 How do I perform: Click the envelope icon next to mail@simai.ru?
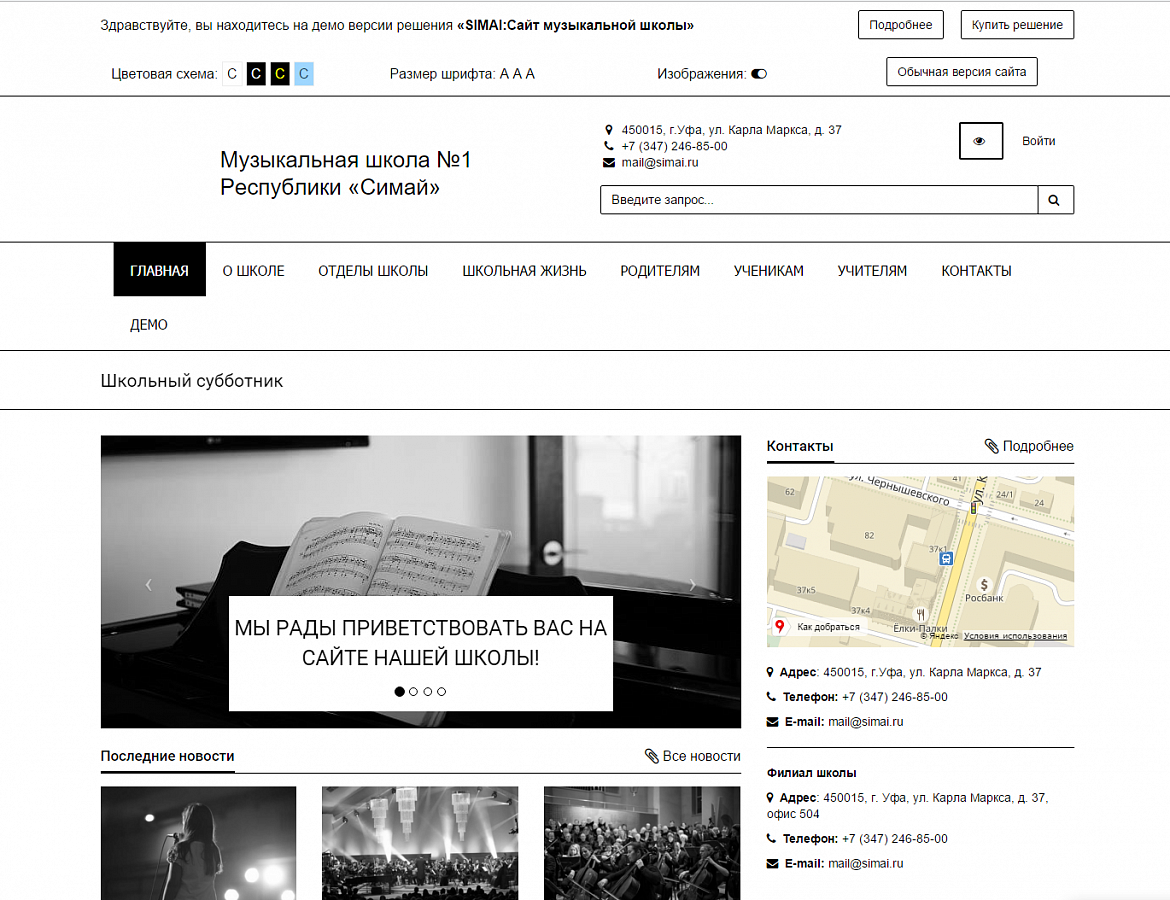pyautogui.click(x=608, y=162)
